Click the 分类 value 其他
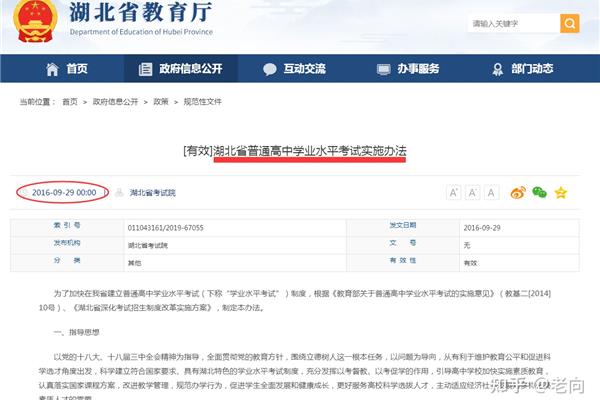Screen dimensions: 600x400 (x=134, y=263)
